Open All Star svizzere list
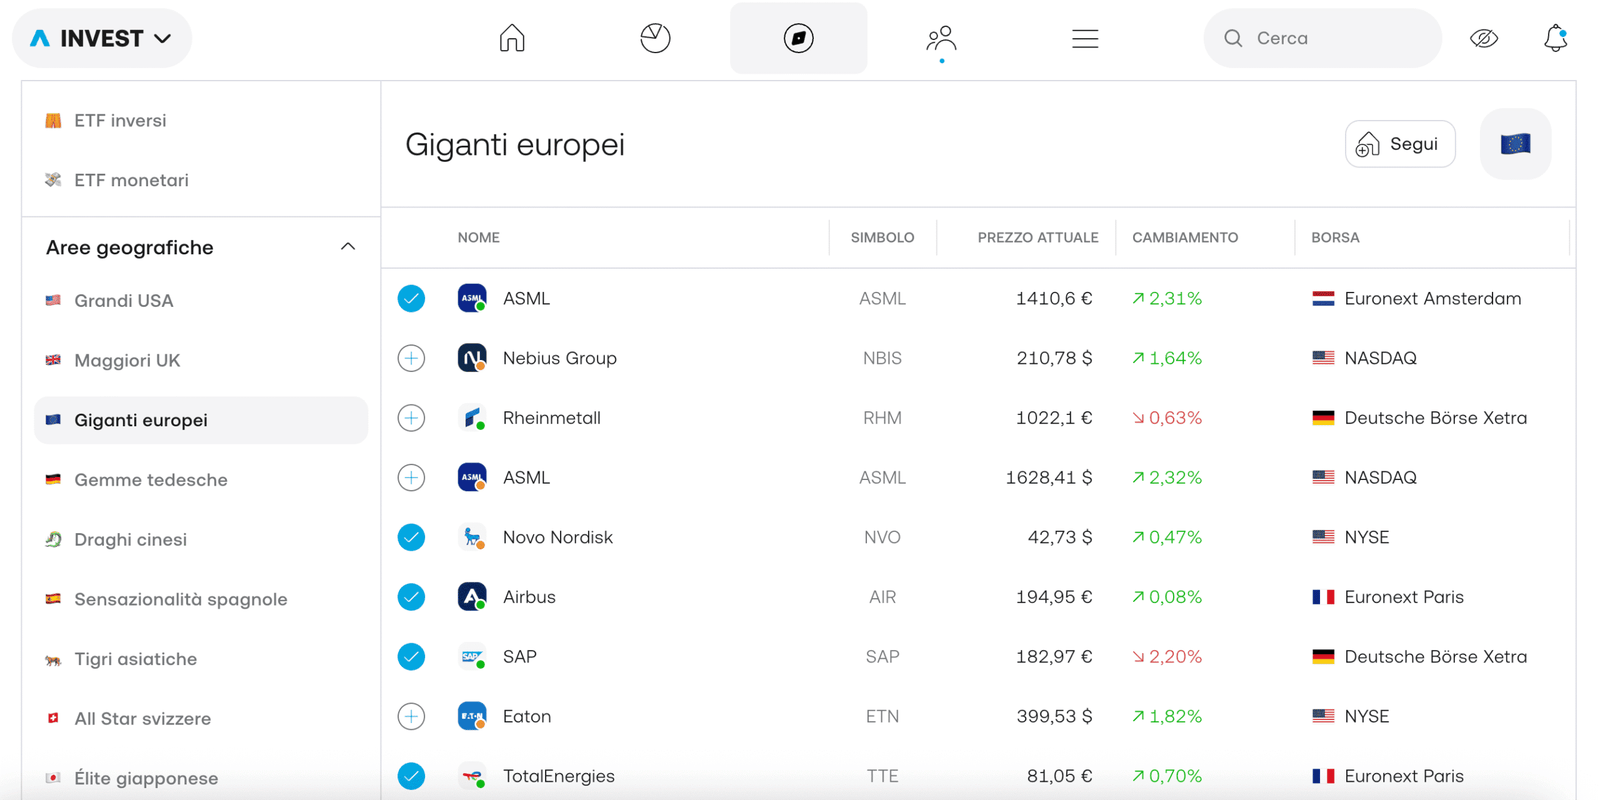The height and width of the screenshot is (800, 1600). click(201, 719)
